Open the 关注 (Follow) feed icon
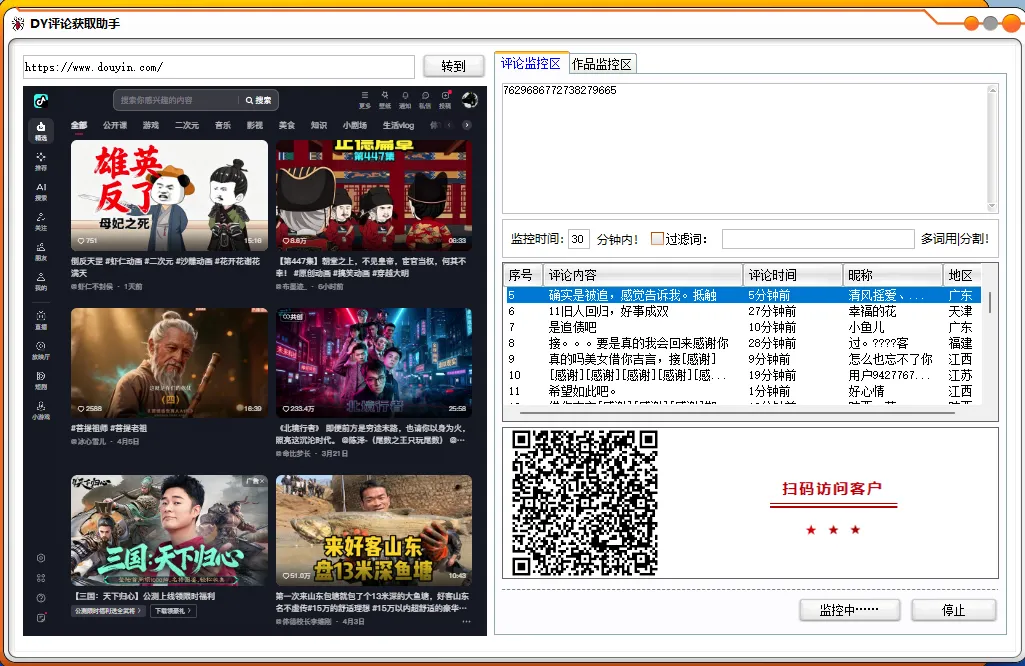This screenshot has height=666, width=1025. pos(41,220)
